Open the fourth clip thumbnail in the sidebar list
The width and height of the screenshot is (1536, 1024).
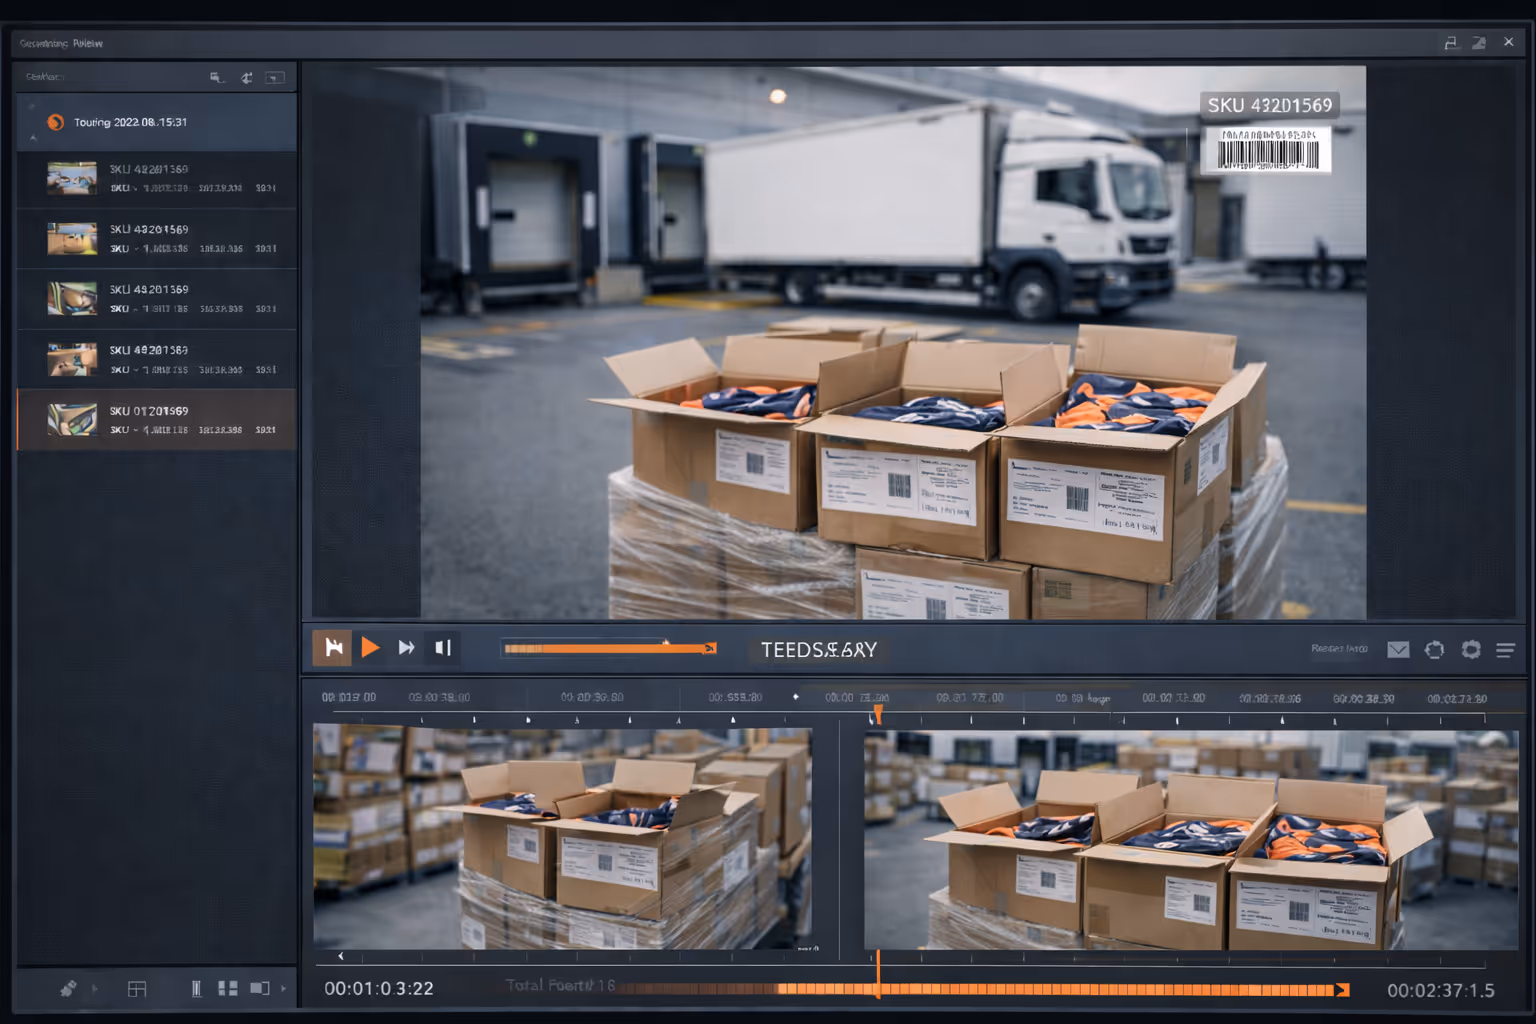click(72, 359)
